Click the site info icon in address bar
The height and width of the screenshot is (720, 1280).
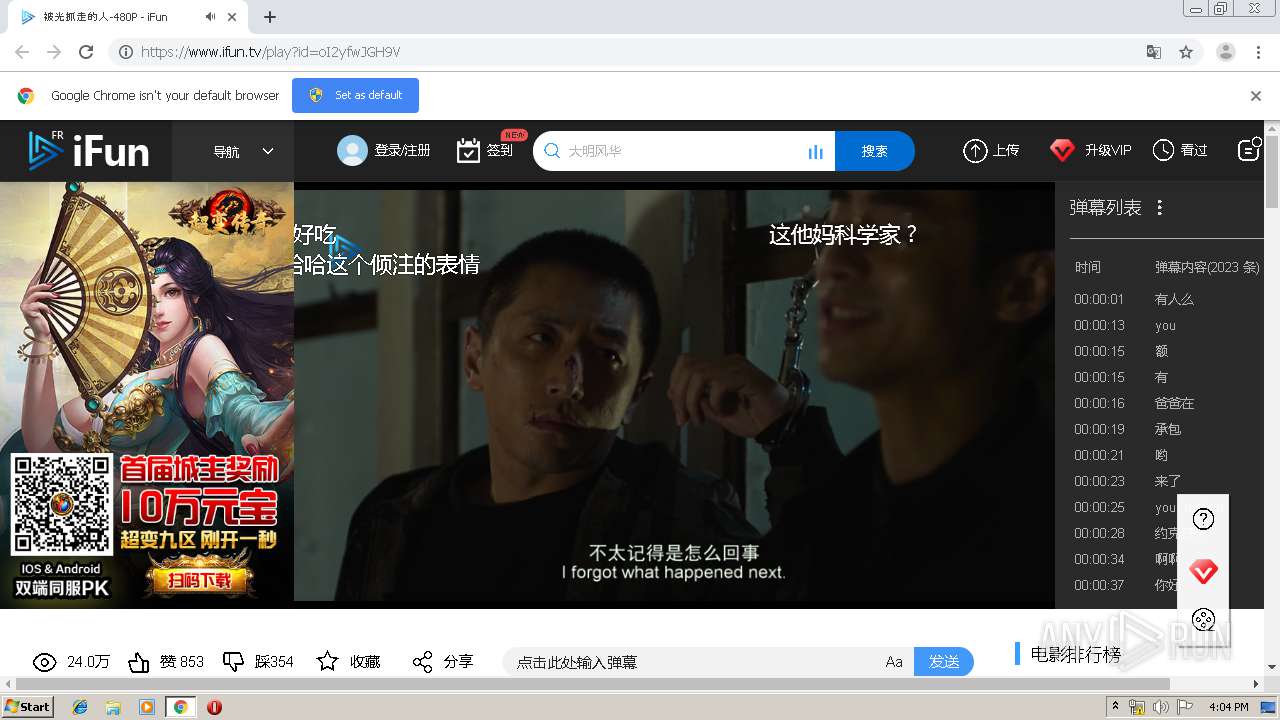click(x=126, y=52)
